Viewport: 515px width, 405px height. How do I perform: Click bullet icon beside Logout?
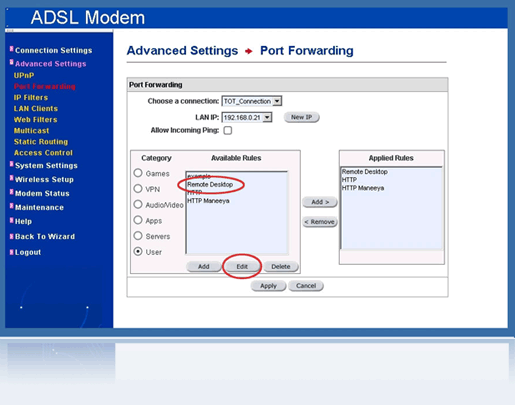pyautogui.click(x=11, y=252)
